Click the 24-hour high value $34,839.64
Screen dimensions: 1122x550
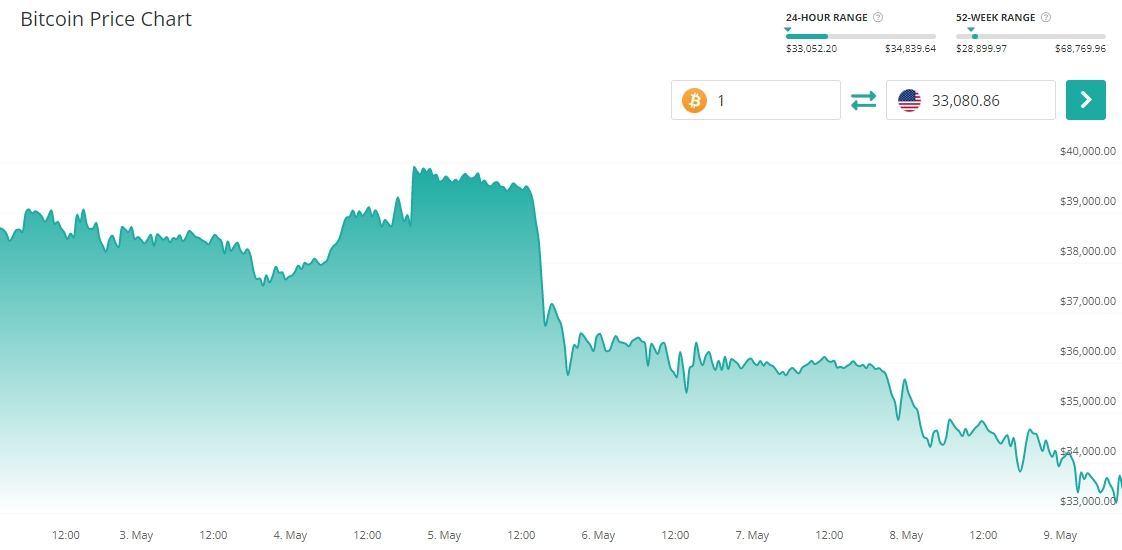910,48
